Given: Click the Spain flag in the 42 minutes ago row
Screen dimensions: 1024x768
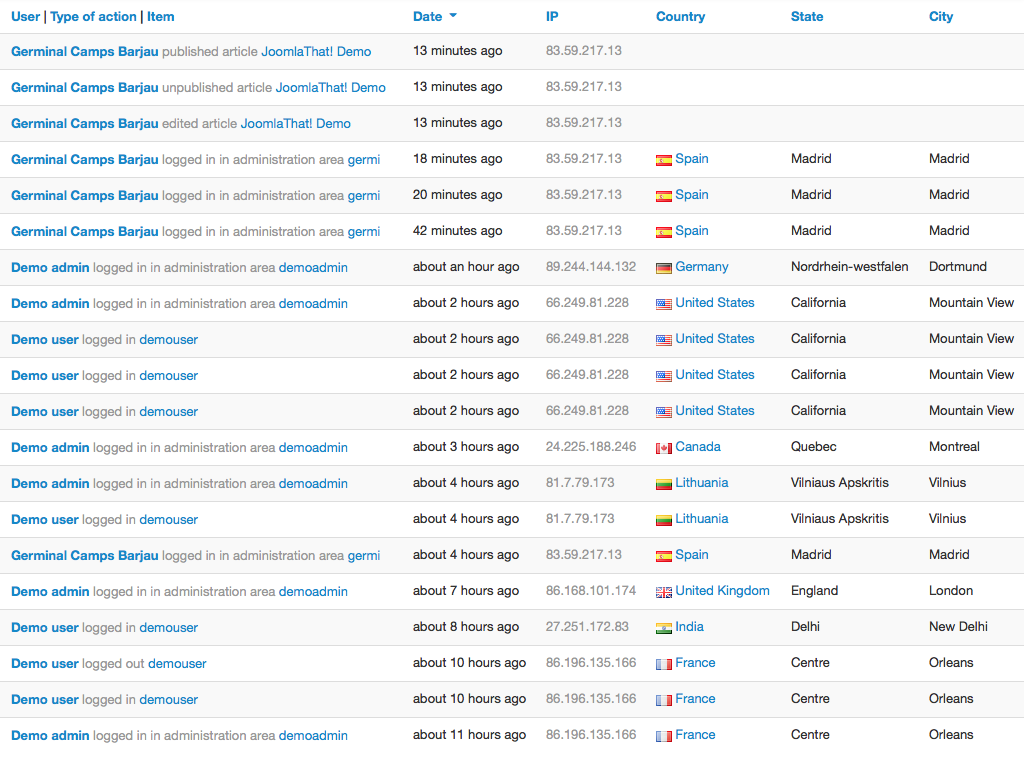Looking at the screenshot, I should [664, 232].
